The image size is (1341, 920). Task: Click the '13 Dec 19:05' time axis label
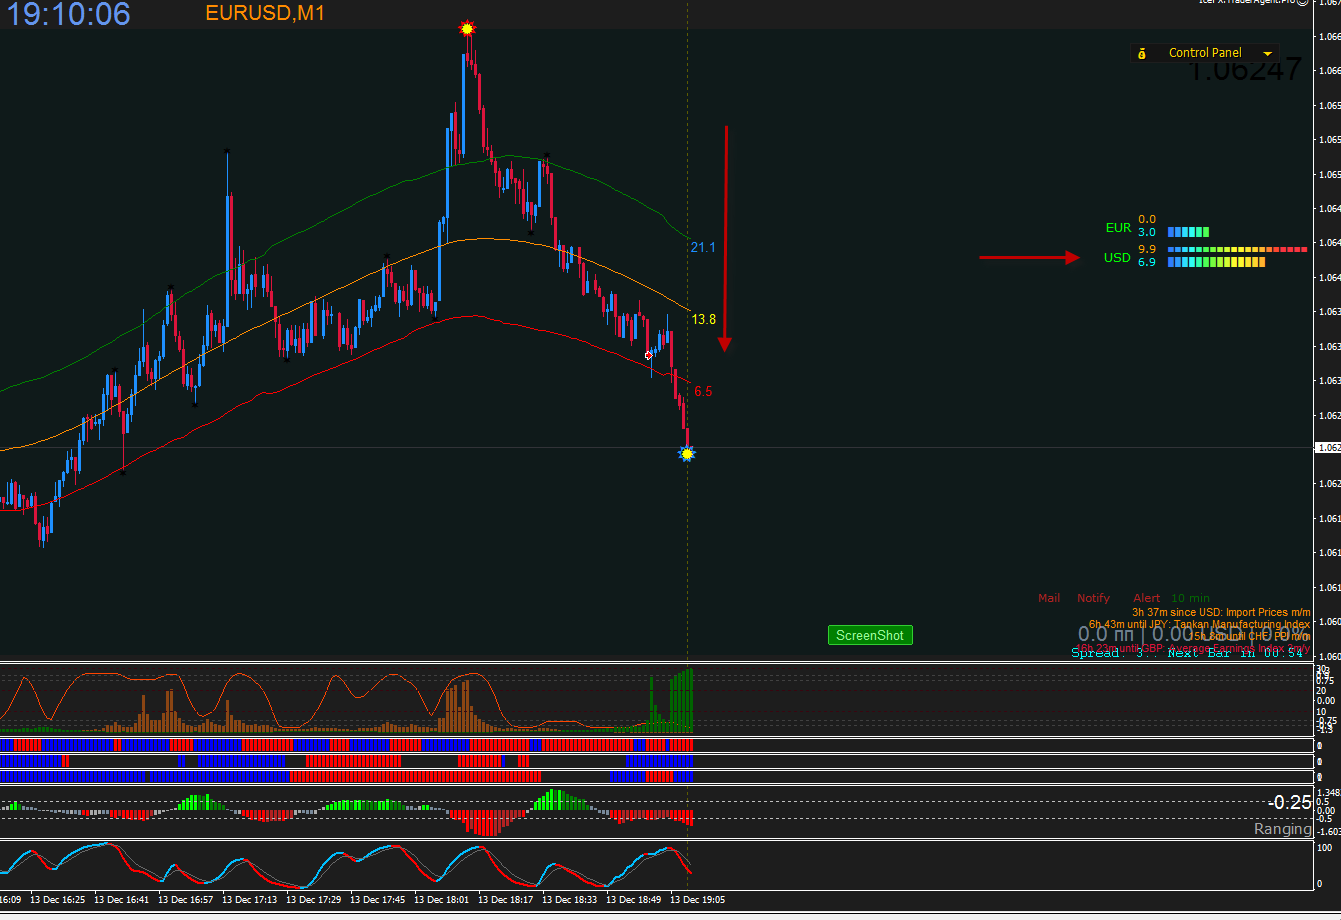698,899
